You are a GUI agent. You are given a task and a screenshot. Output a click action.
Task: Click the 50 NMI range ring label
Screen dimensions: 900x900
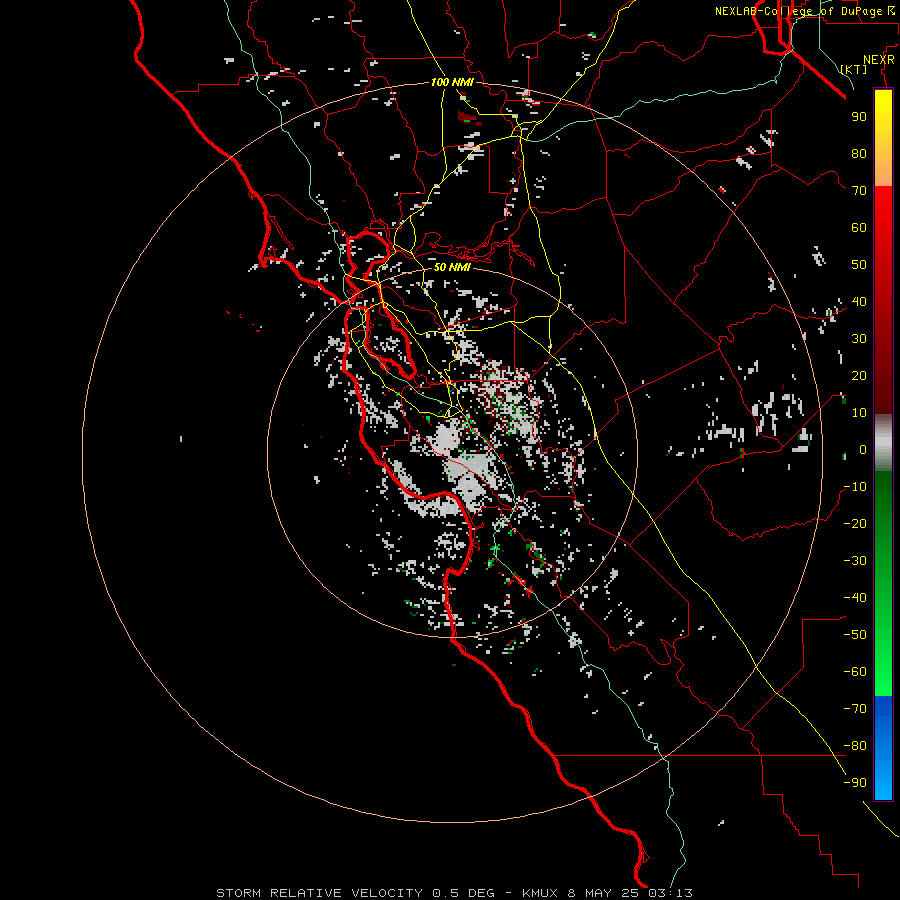coord(452,267)
